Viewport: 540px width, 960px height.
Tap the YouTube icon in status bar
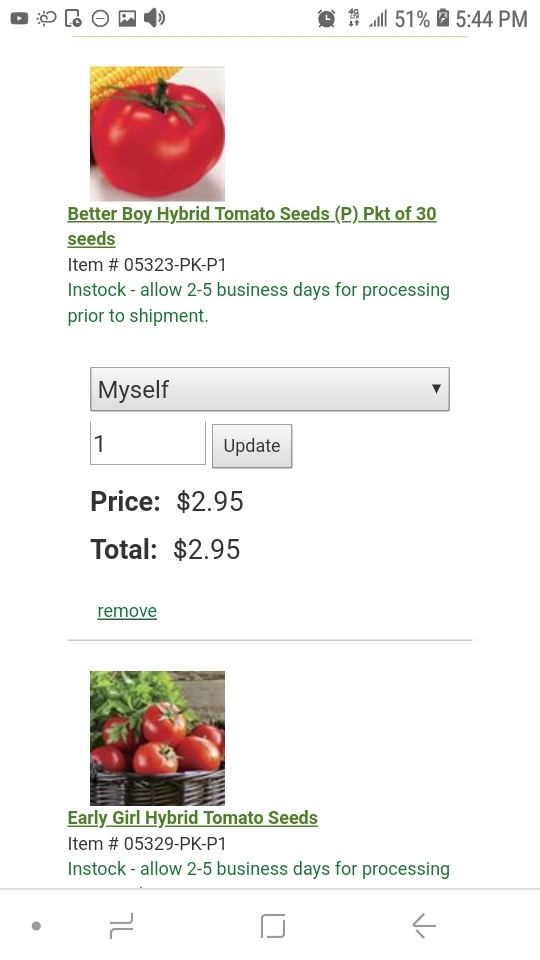click(19, 18)
